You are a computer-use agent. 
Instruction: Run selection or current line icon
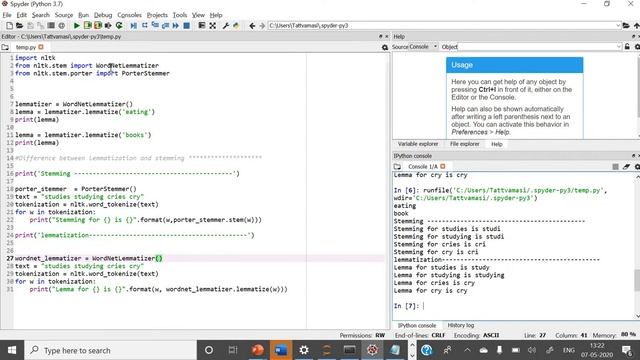click(108, 26)
